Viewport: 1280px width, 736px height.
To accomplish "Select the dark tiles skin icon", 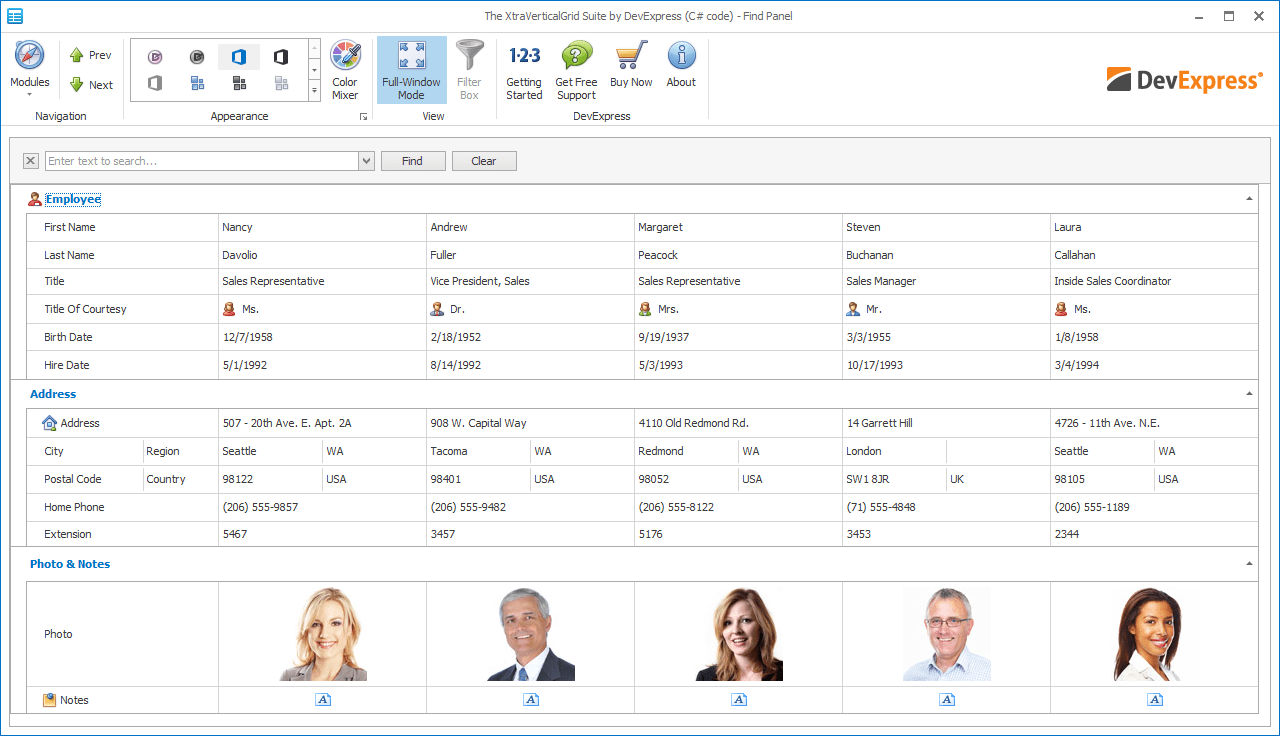I will click(x=239, y=83).
